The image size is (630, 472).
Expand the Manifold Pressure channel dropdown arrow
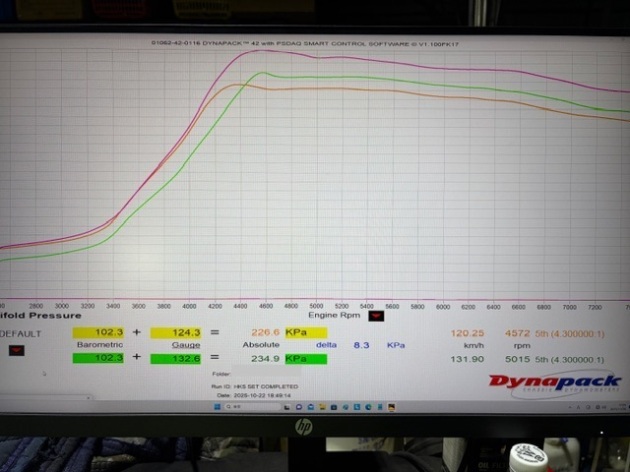(x=16, y=351)
